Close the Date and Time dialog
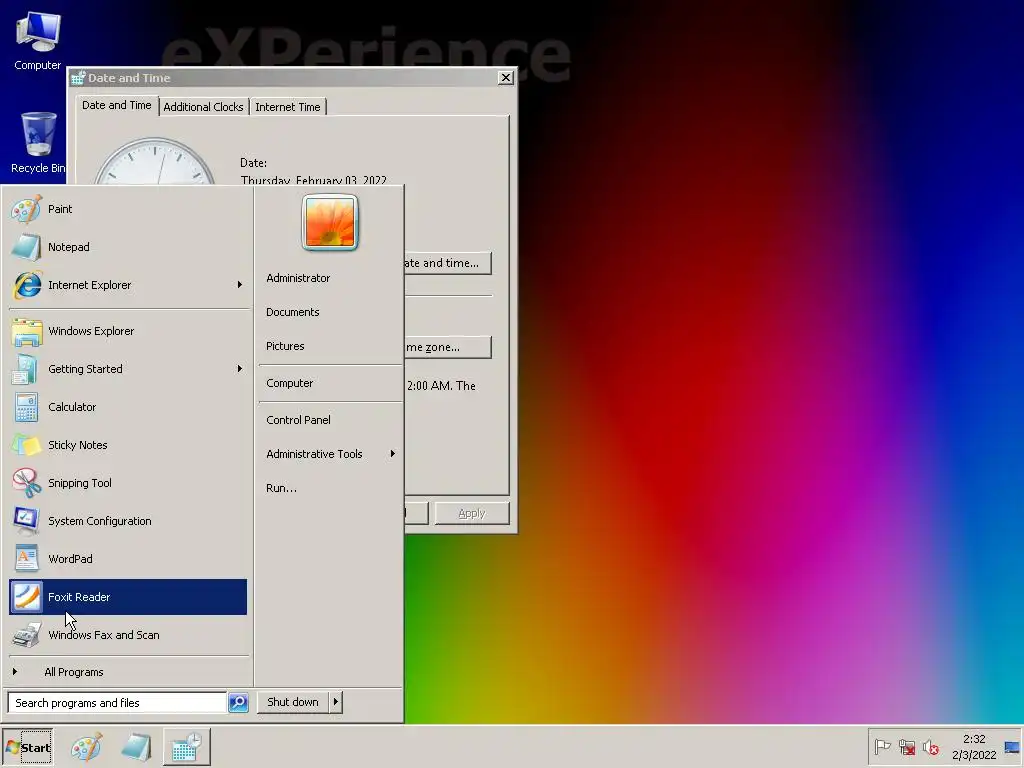 pyautogui.click(x=505, y=78)
